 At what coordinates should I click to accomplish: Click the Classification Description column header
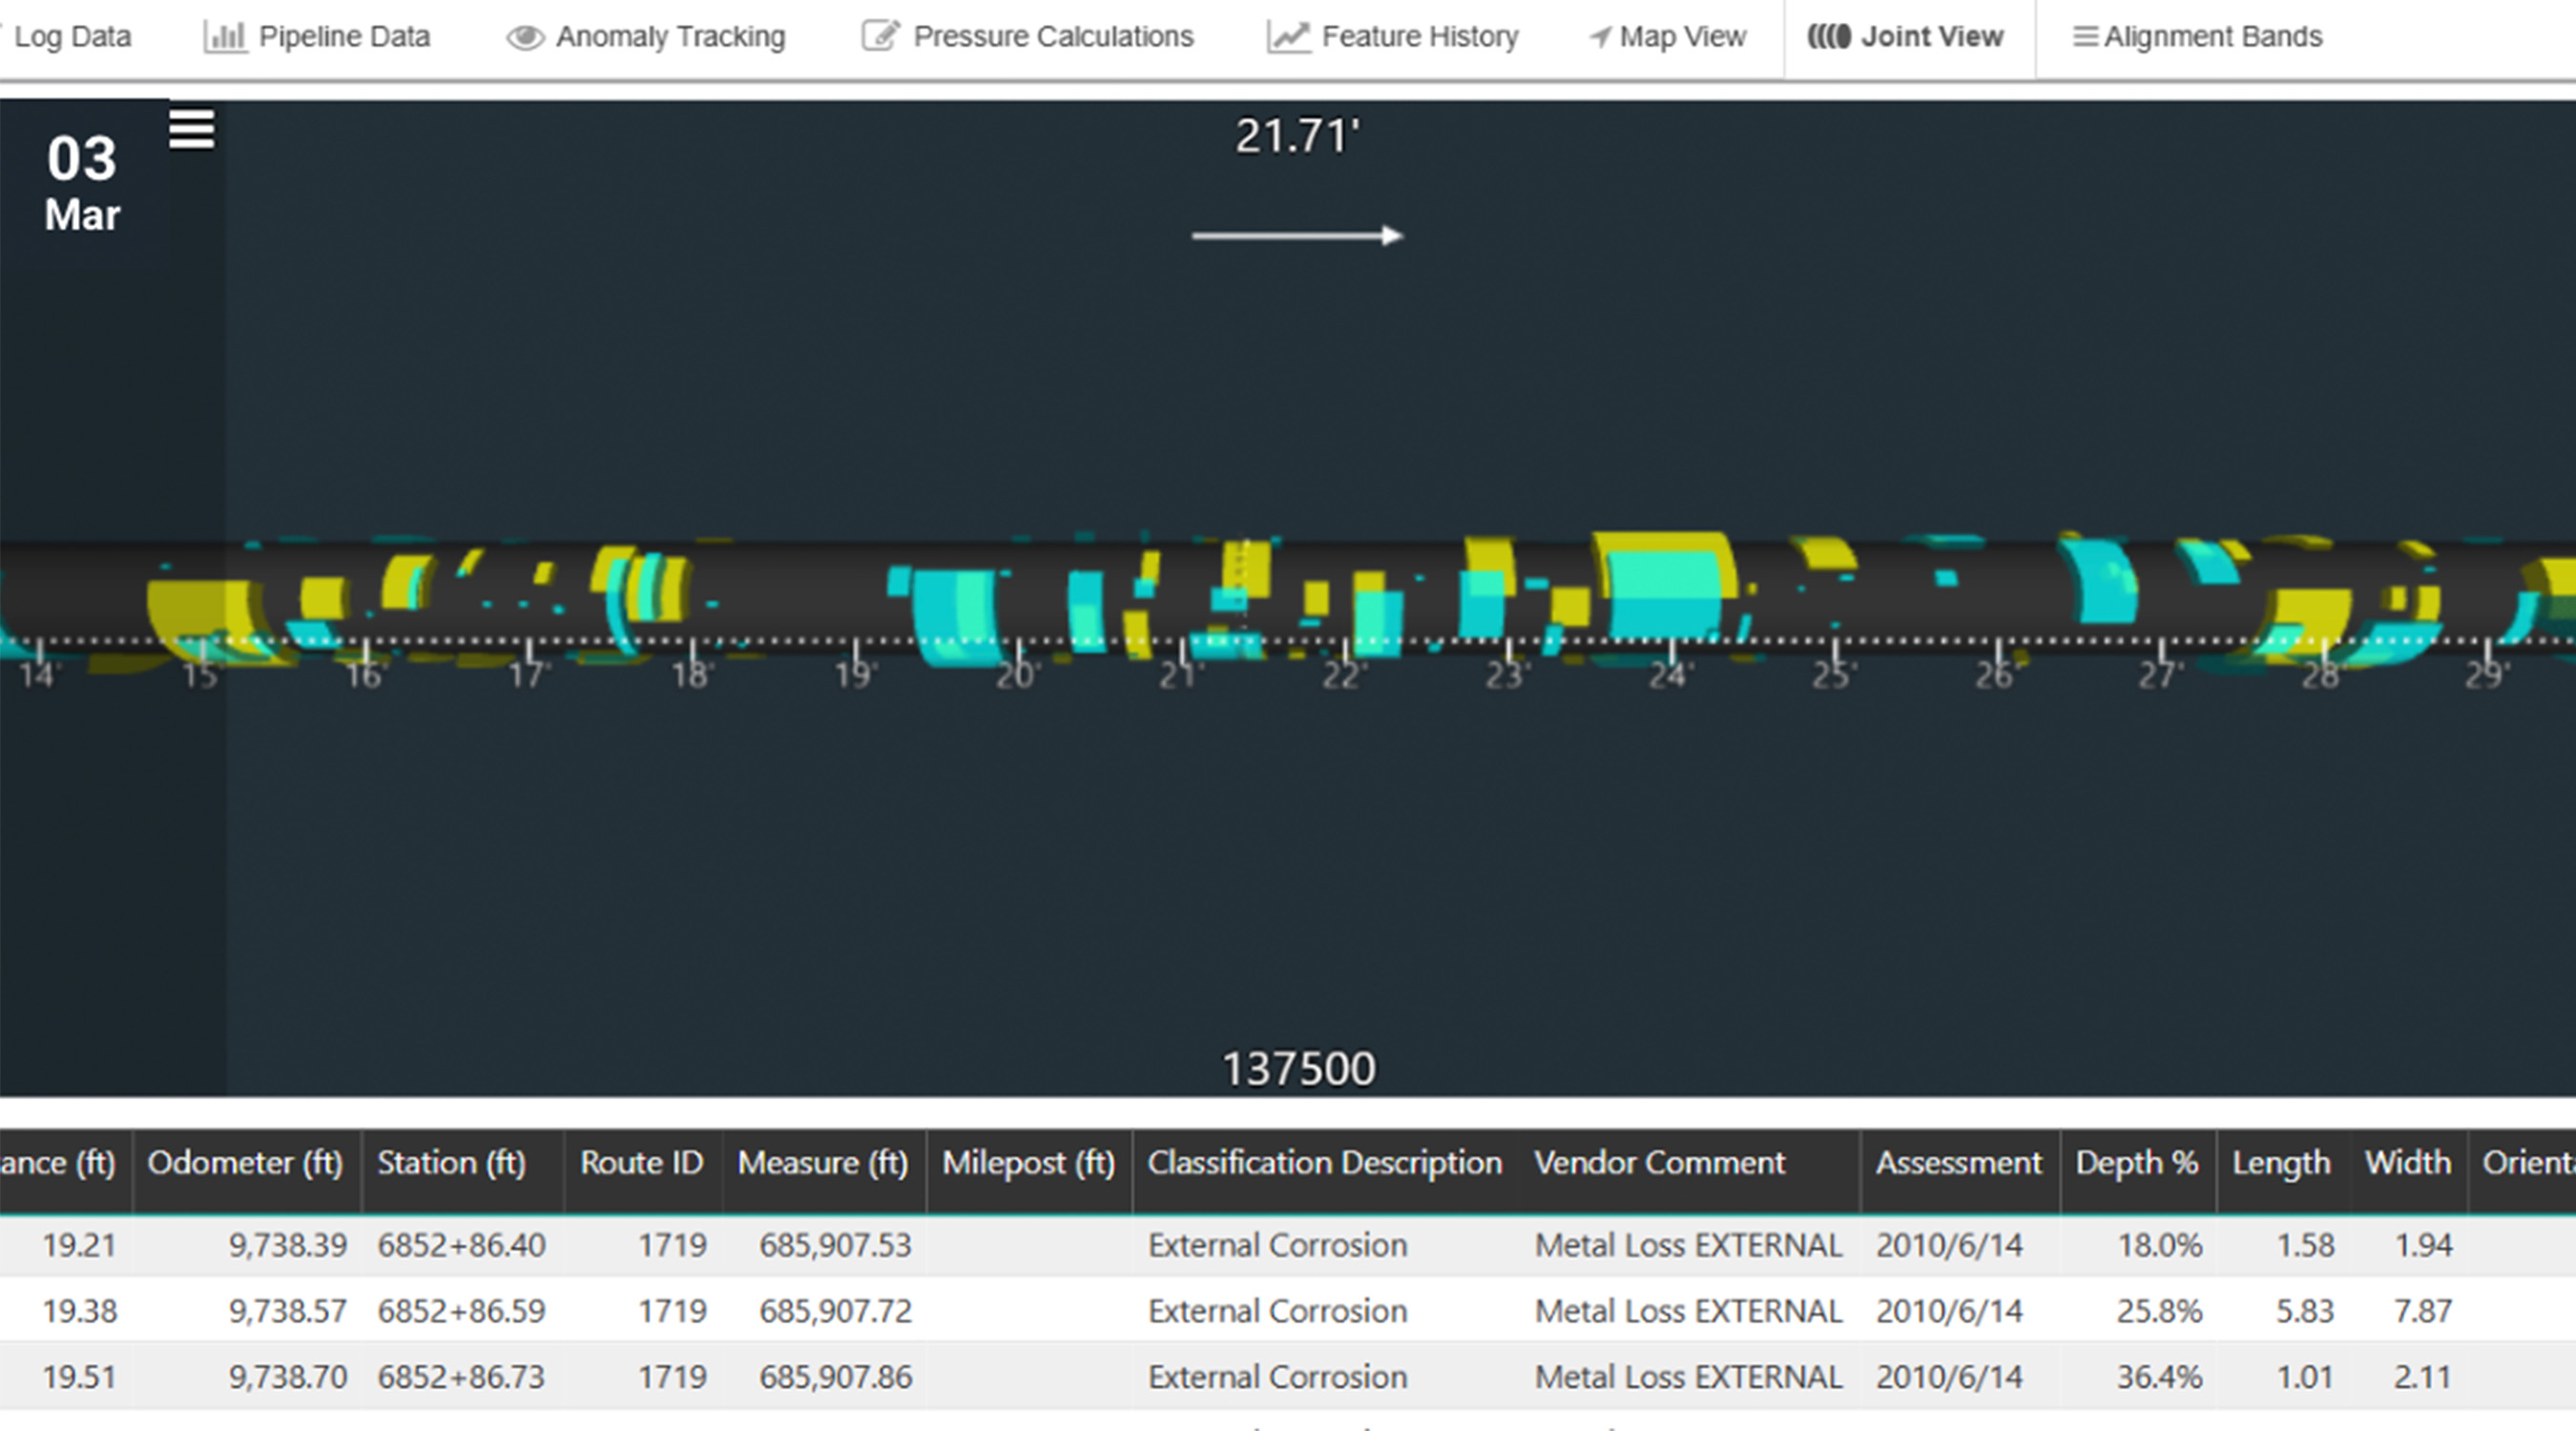coord(1324,1163)
